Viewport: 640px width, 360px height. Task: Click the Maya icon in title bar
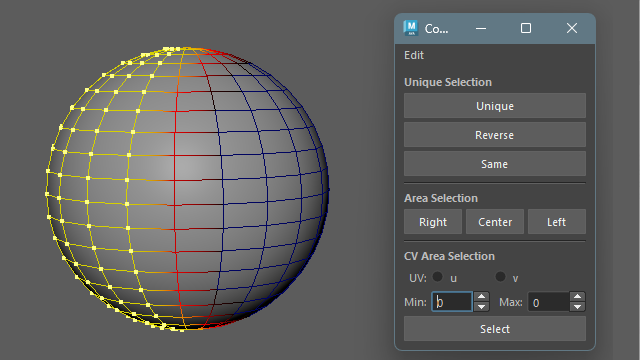pyautogui.click(x=411, y=28)
